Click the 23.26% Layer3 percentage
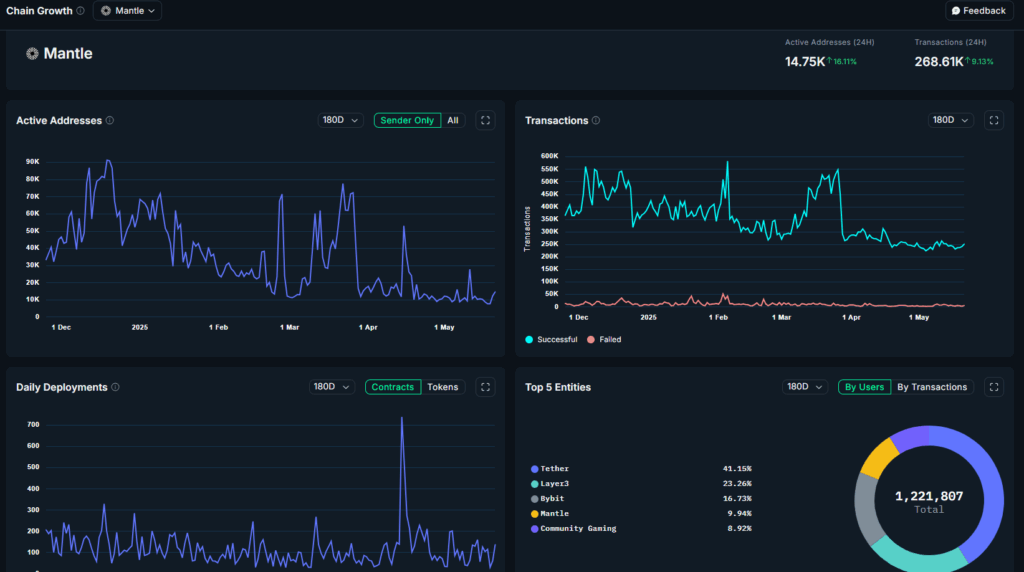Image resolution: width=1024 pixels, height=572 pixels. tap(737, 484)
